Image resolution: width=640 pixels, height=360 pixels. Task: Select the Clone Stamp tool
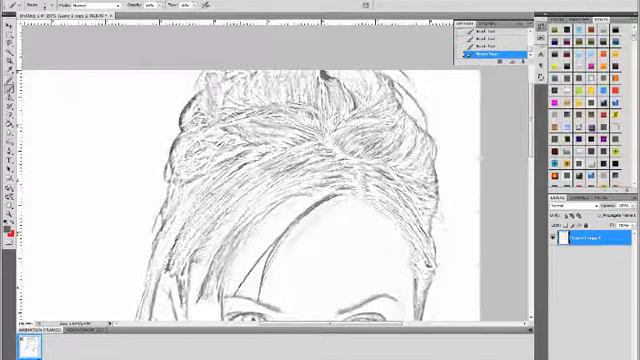[x=9, y=98]
